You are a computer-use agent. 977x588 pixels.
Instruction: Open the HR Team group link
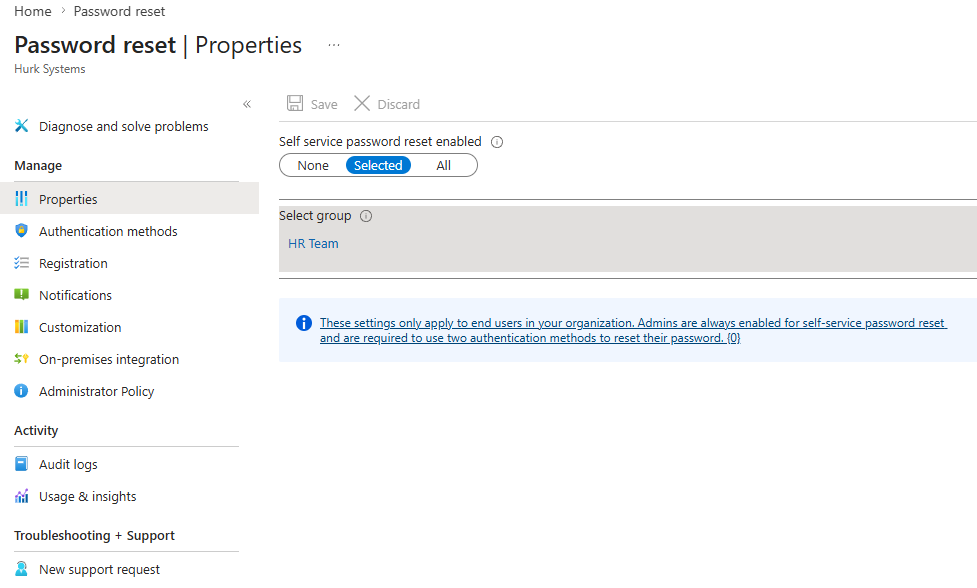pos(313,244)
